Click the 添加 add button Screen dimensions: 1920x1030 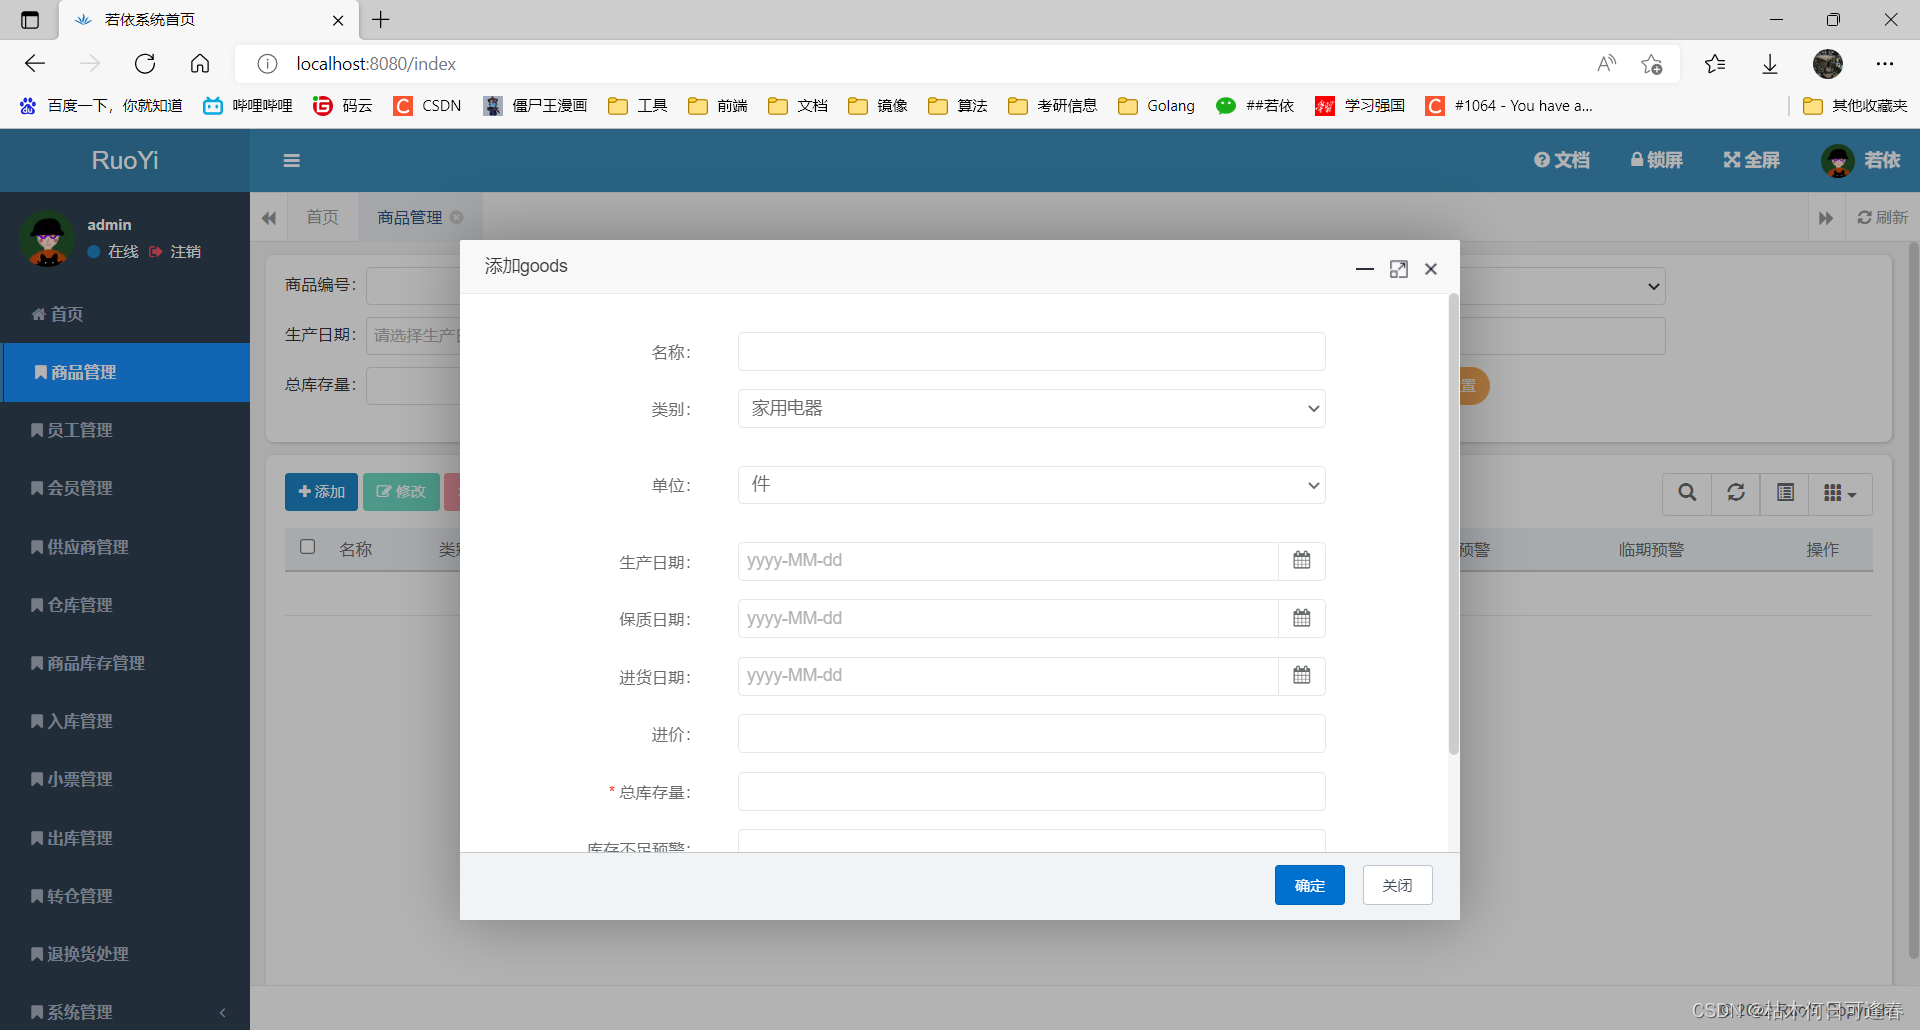coord(321,492)
